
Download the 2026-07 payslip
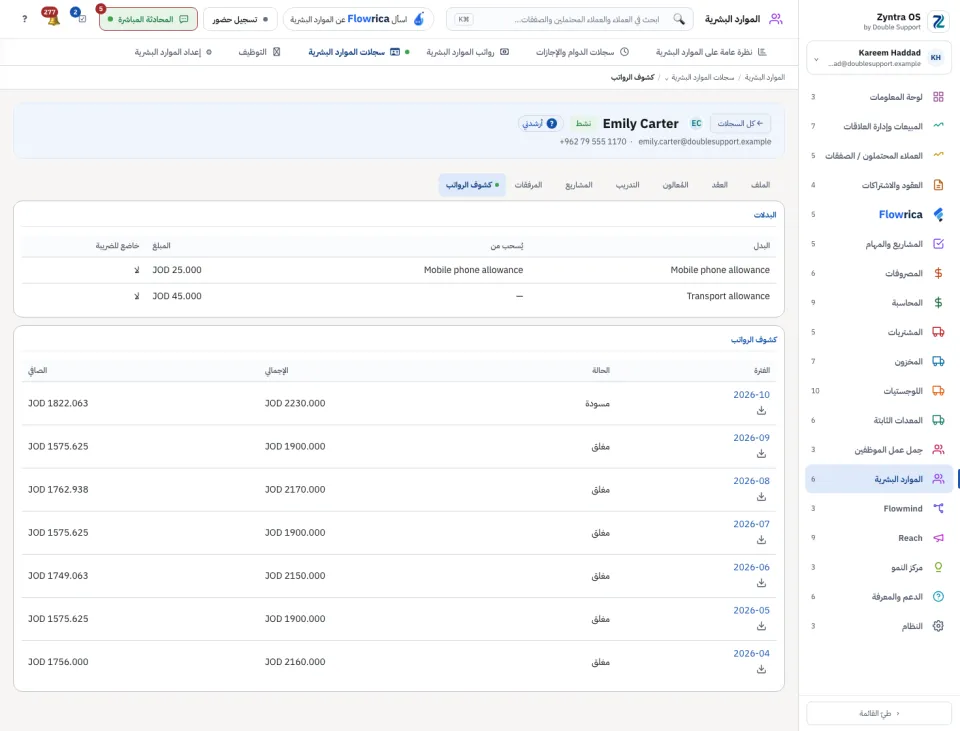(x=761, y=540)
